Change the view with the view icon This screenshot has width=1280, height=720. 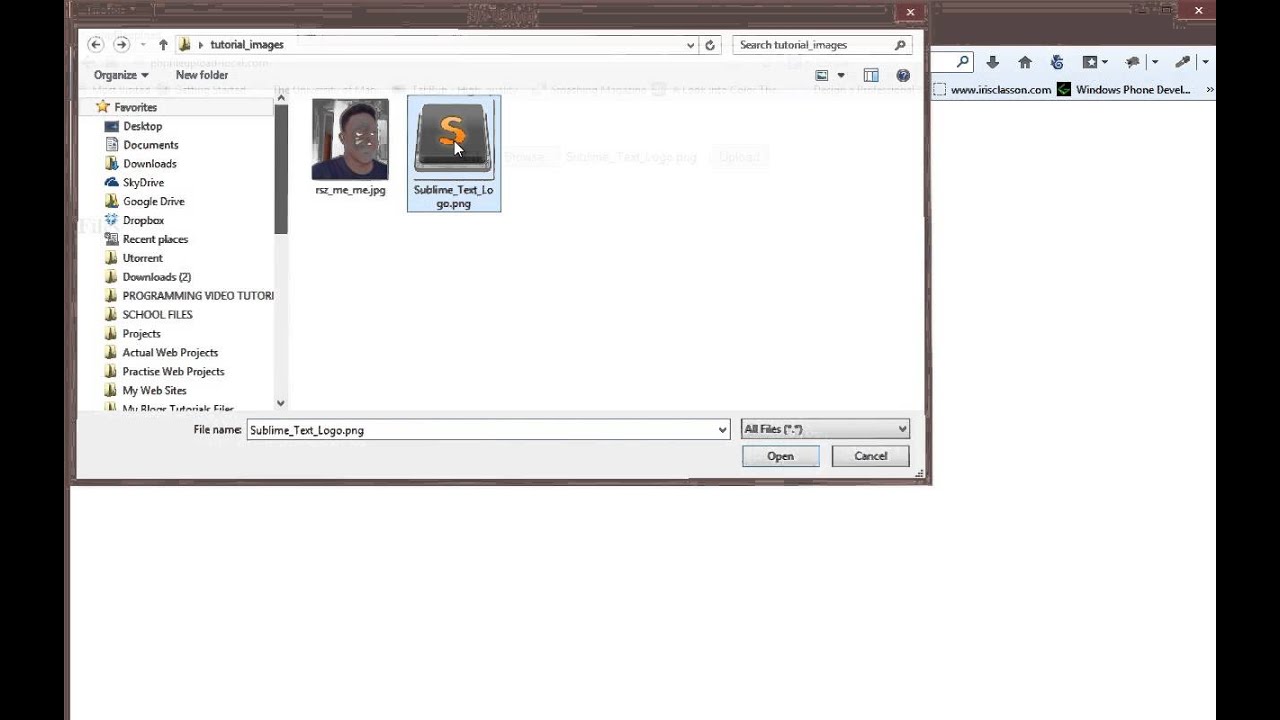pyautogui.click(x=822, y=75)
